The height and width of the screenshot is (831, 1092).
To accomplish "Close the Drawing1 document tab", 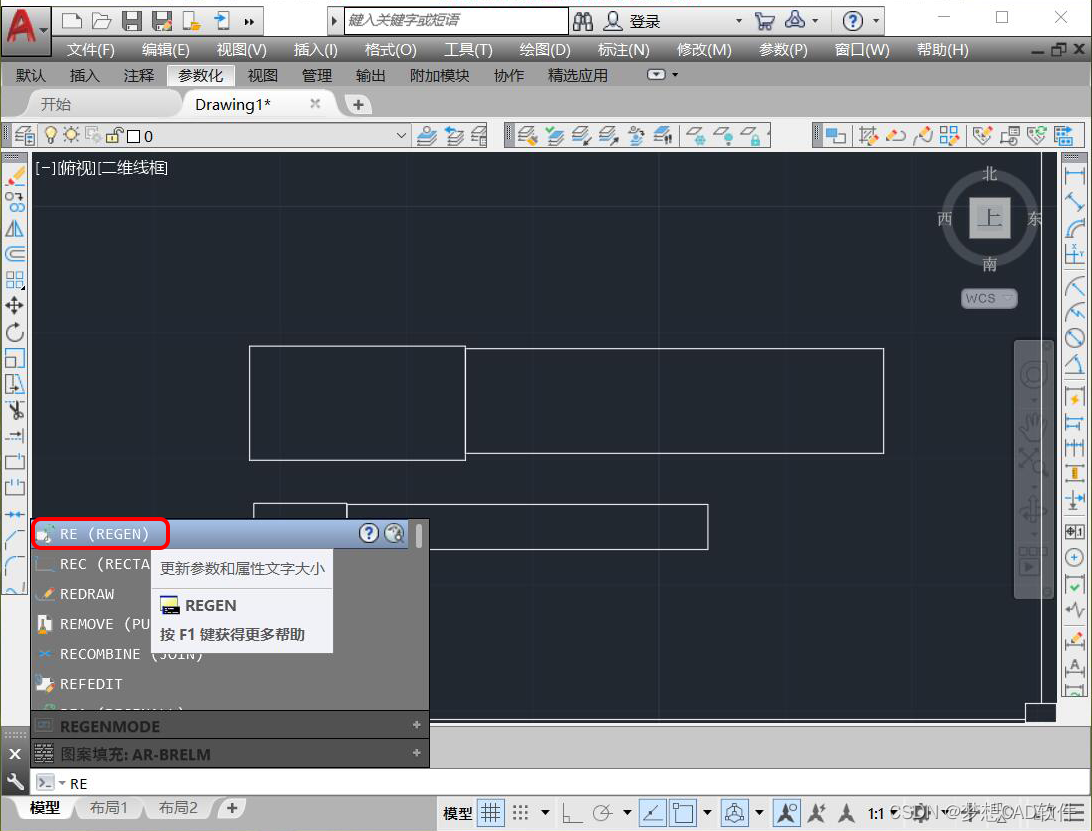I will 315,104.
